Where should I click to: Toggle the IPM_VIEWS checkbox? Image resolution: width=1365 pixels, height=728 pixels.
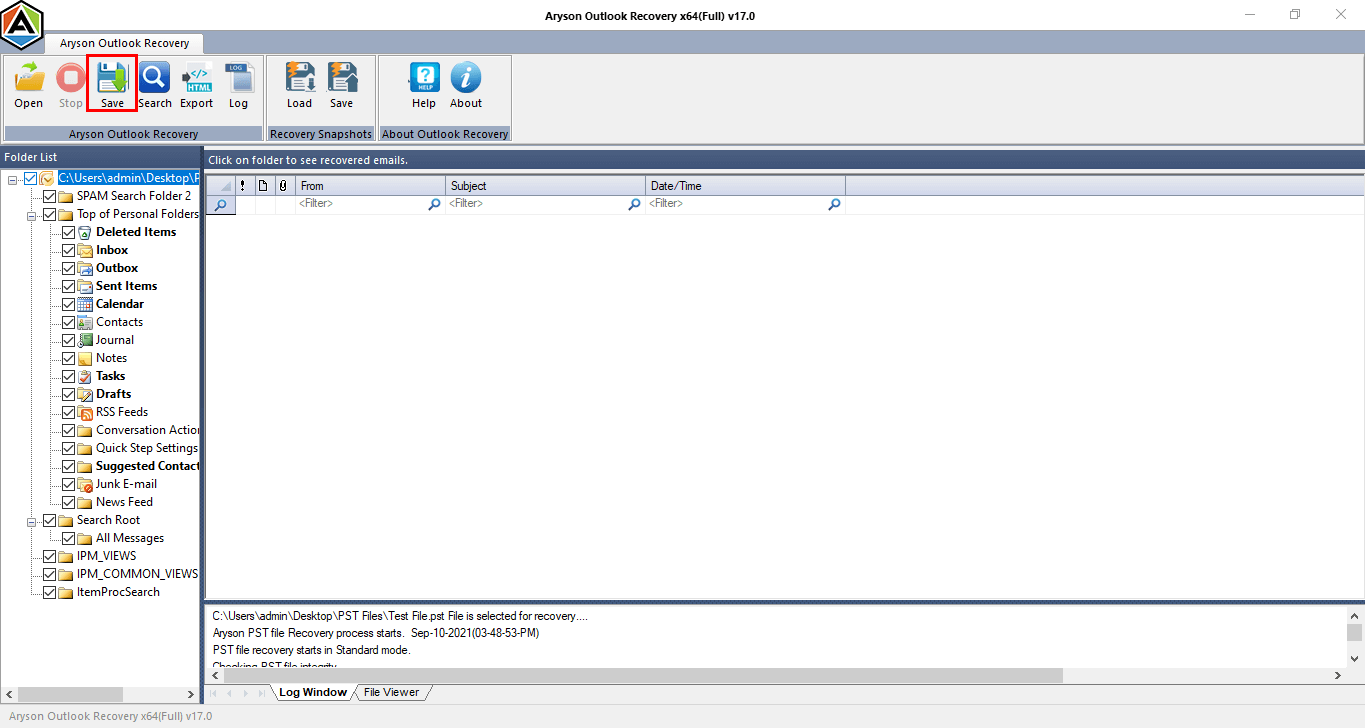pyautogui.click(x=49, y=556)
